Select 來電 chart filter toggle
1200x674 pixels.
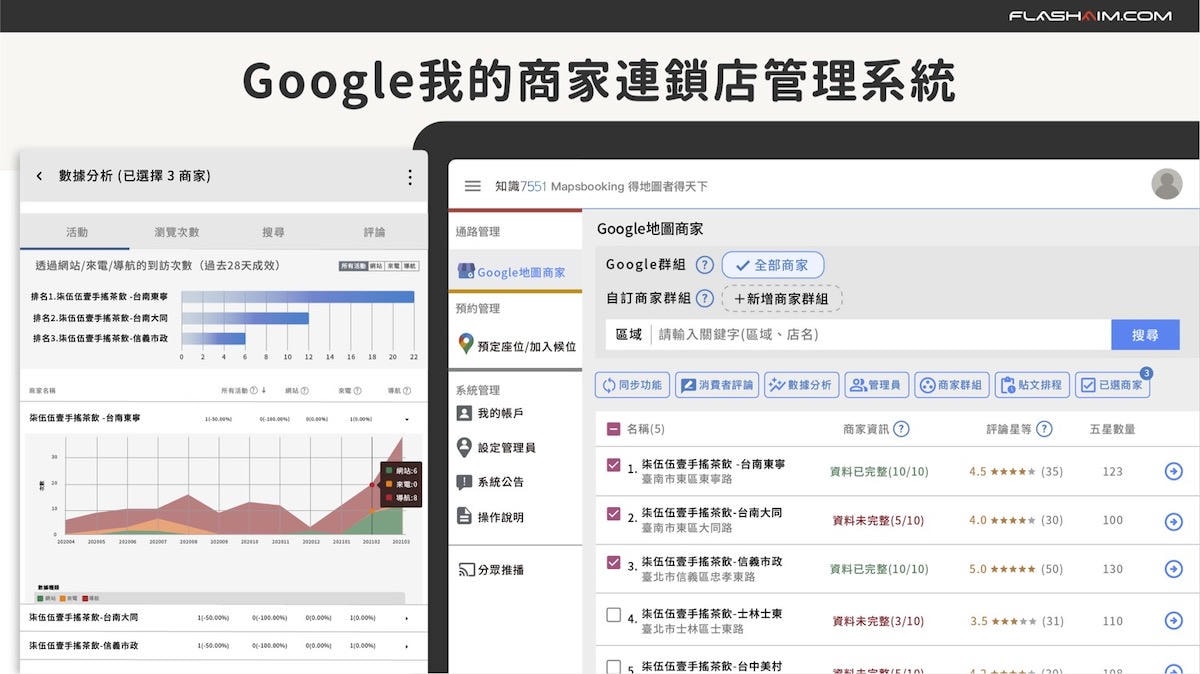393,266
